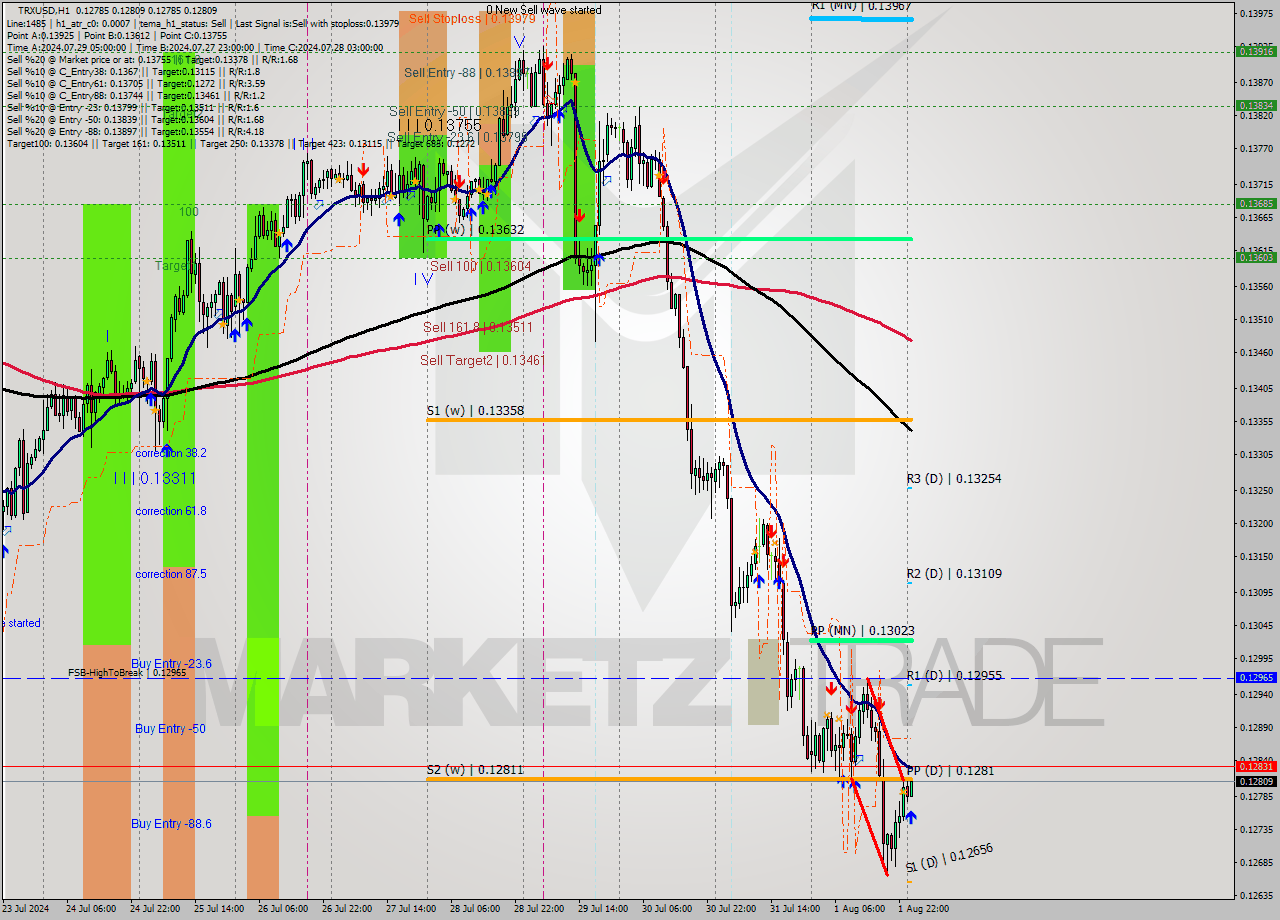Select the 'PP (D) | 0.1281' pivot label
Screen dimensions: 1280x920
[951, 771]
